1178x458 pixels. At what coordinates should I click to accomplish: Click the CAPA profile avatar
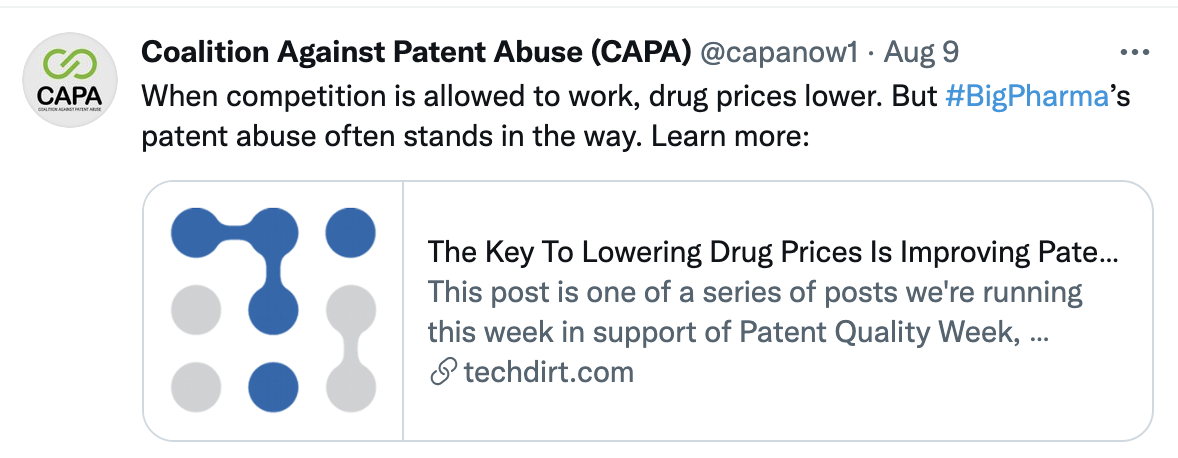pos(70,80)
